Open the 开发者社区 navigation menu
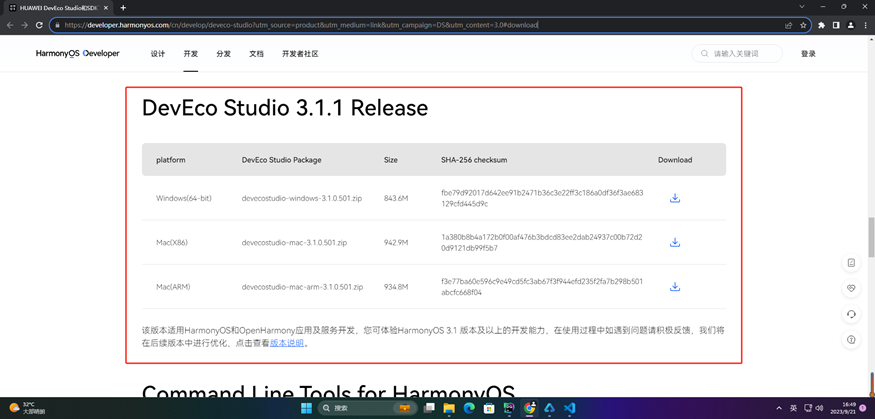 (300, 54)
